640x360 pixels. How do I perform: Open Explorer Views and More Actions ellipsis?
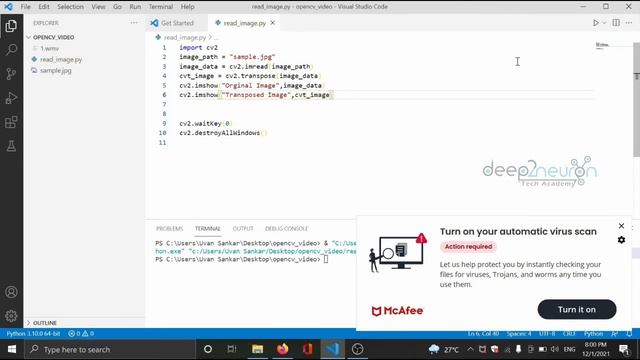(134, 23)
